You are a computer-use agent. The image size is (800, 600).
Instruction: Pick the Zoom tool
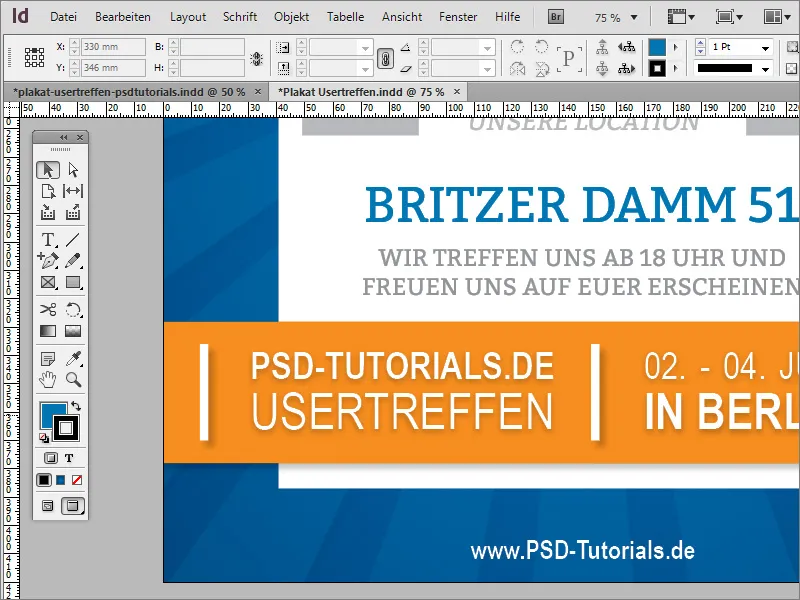click(71, 380)
